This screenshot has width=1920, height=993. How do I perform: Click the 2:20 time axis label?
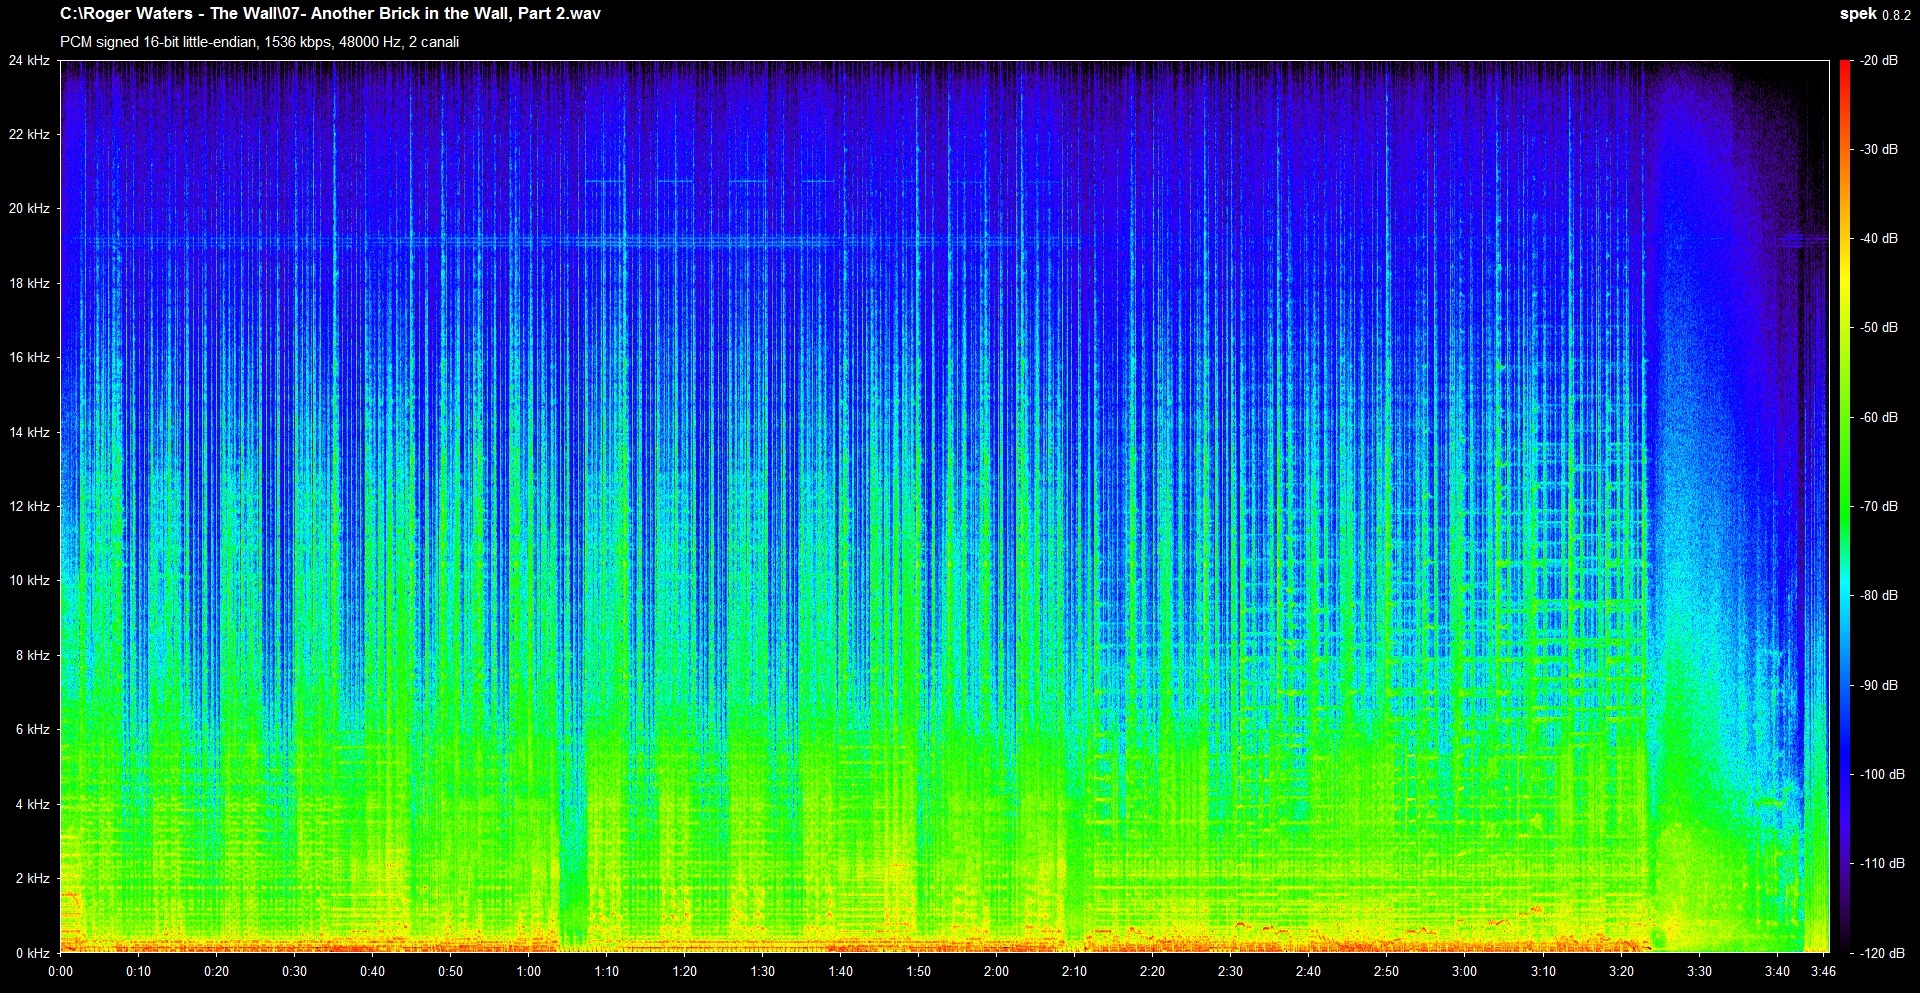(x=1152, y=971)
